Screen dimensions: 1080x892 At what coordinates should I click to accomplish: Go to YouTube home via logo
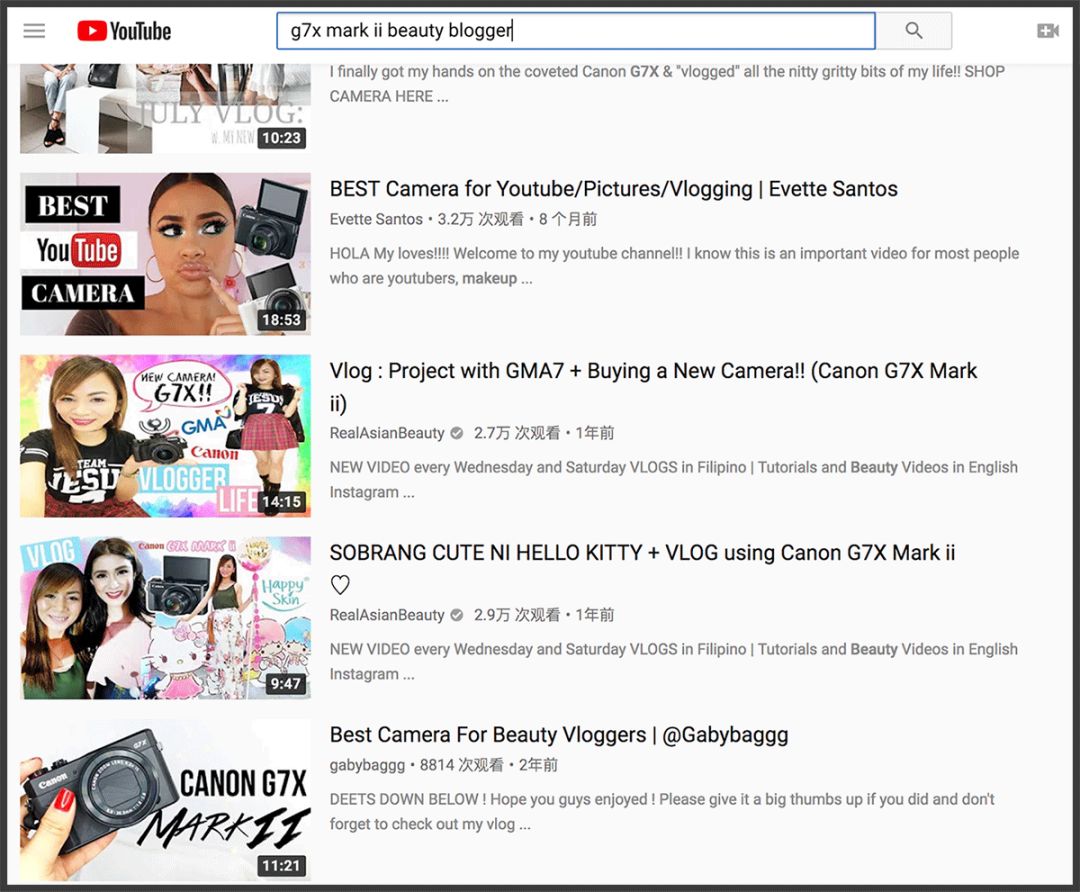point(124,31)
